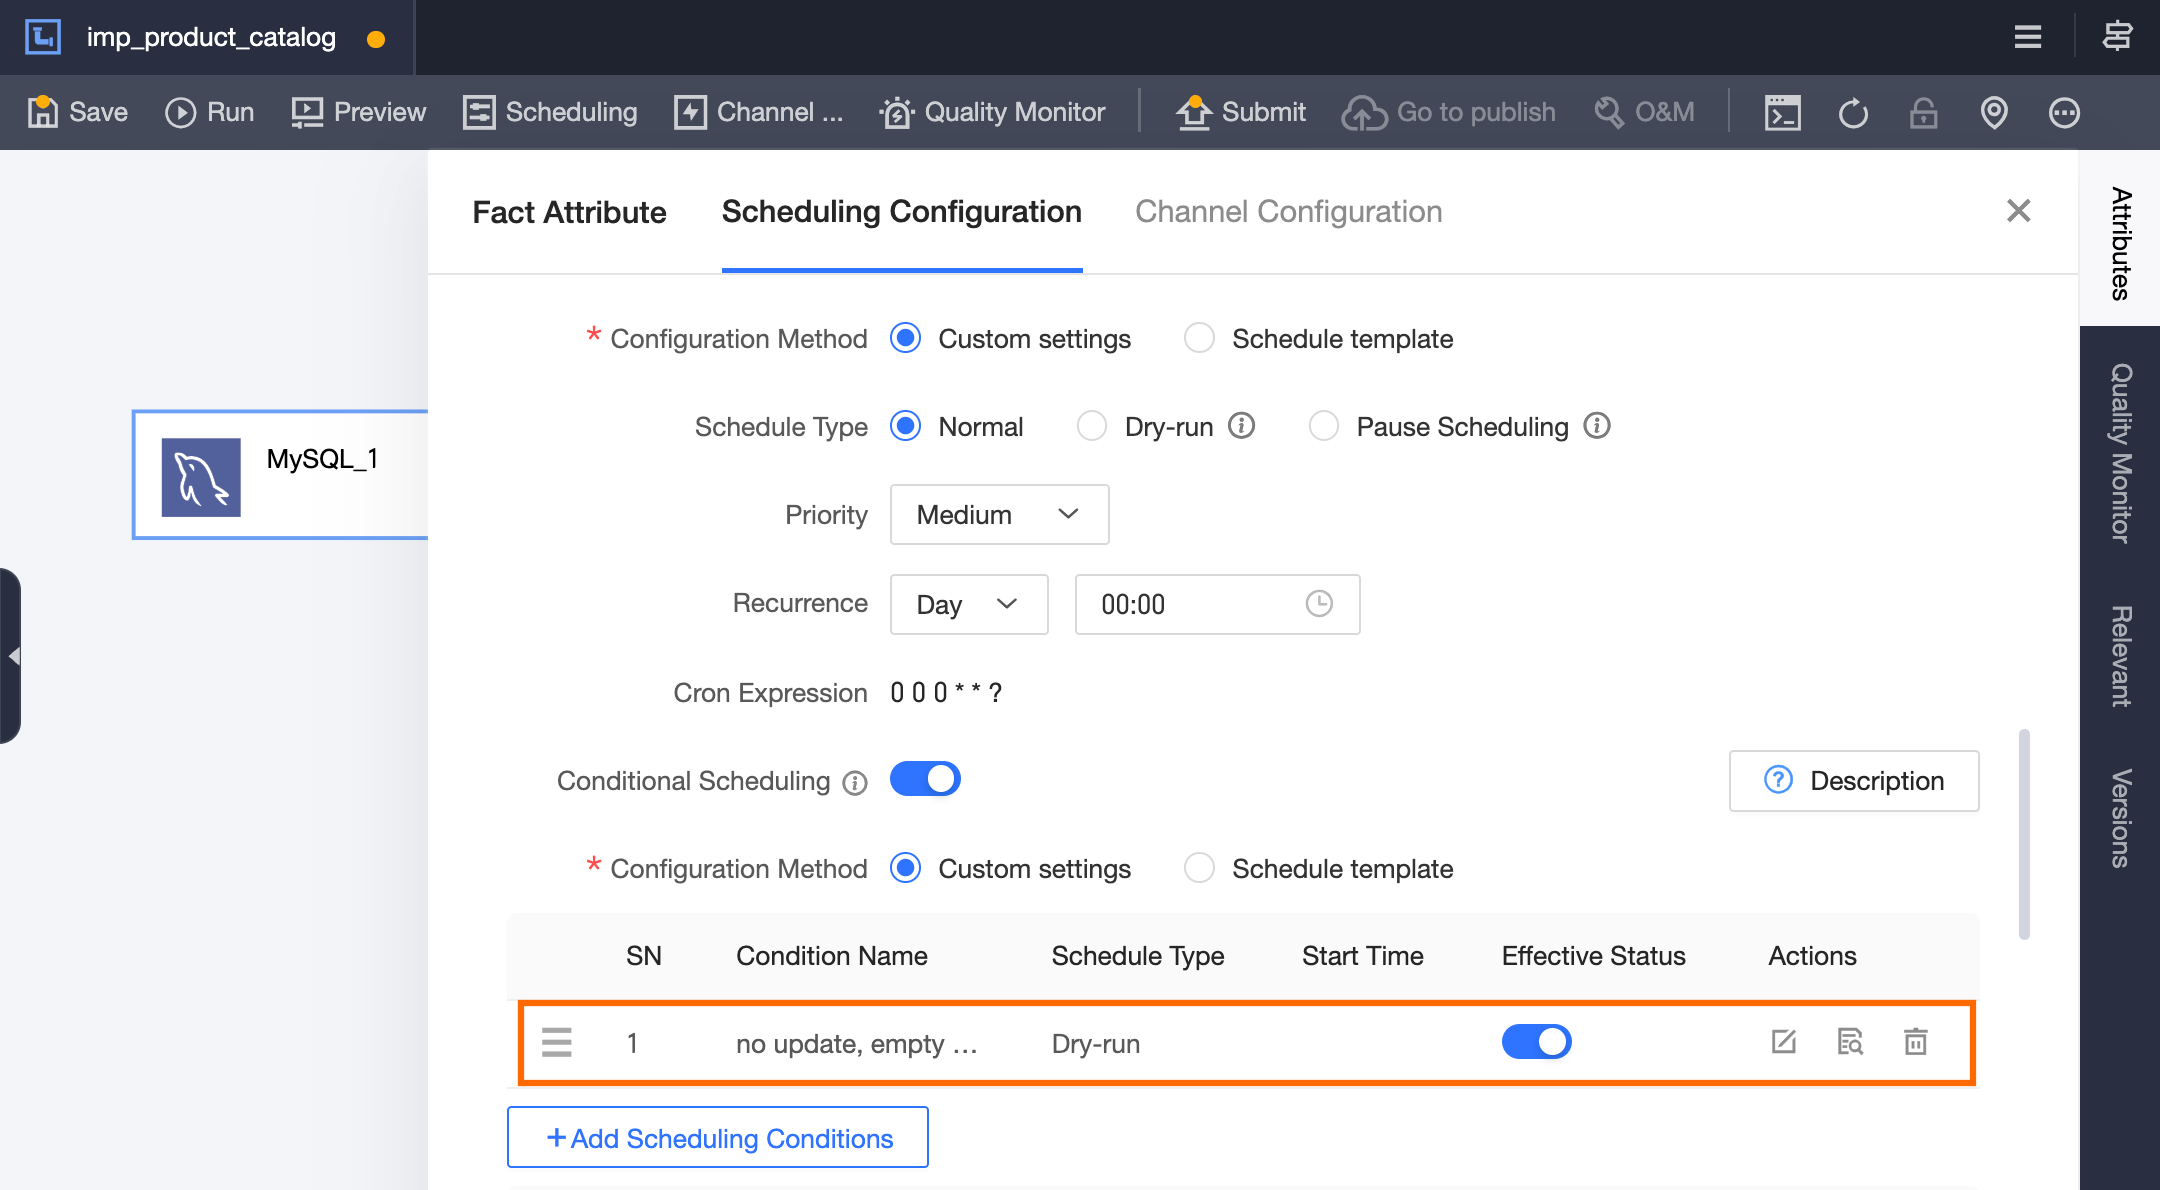2160x1190 pixels.
Task: Expand the Recurrence Day dropdown
Action: [x=968, y=604]
